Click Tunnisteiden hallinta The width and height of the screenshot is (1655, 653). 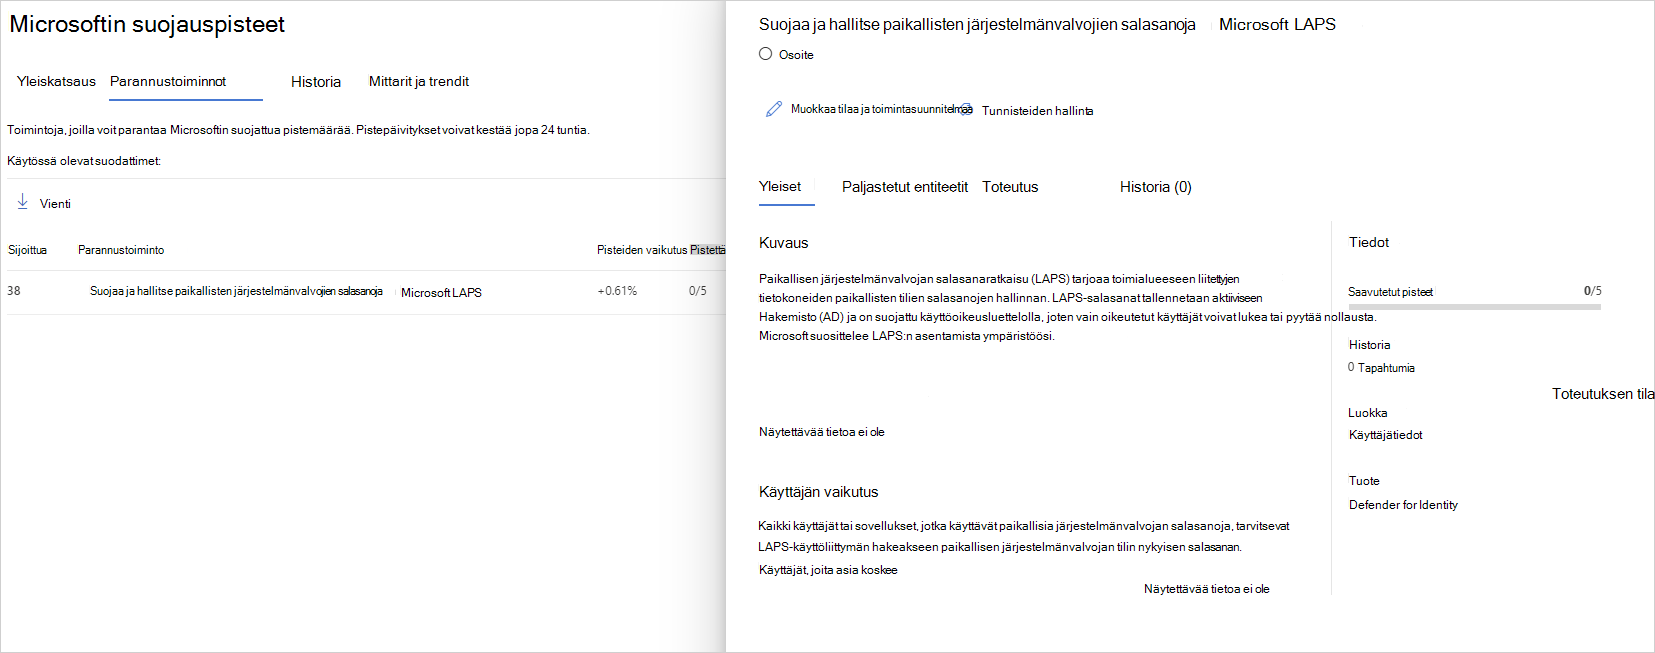(1037, 111)
